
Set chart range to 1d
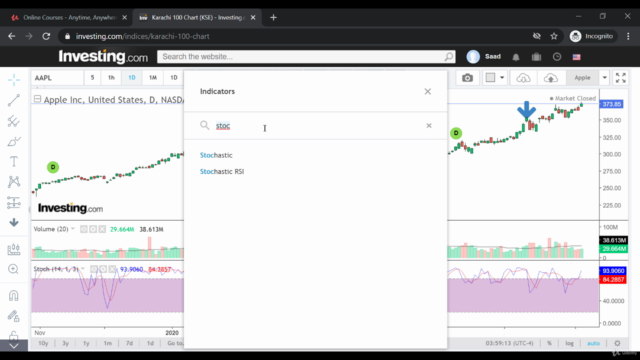point(150,343)
